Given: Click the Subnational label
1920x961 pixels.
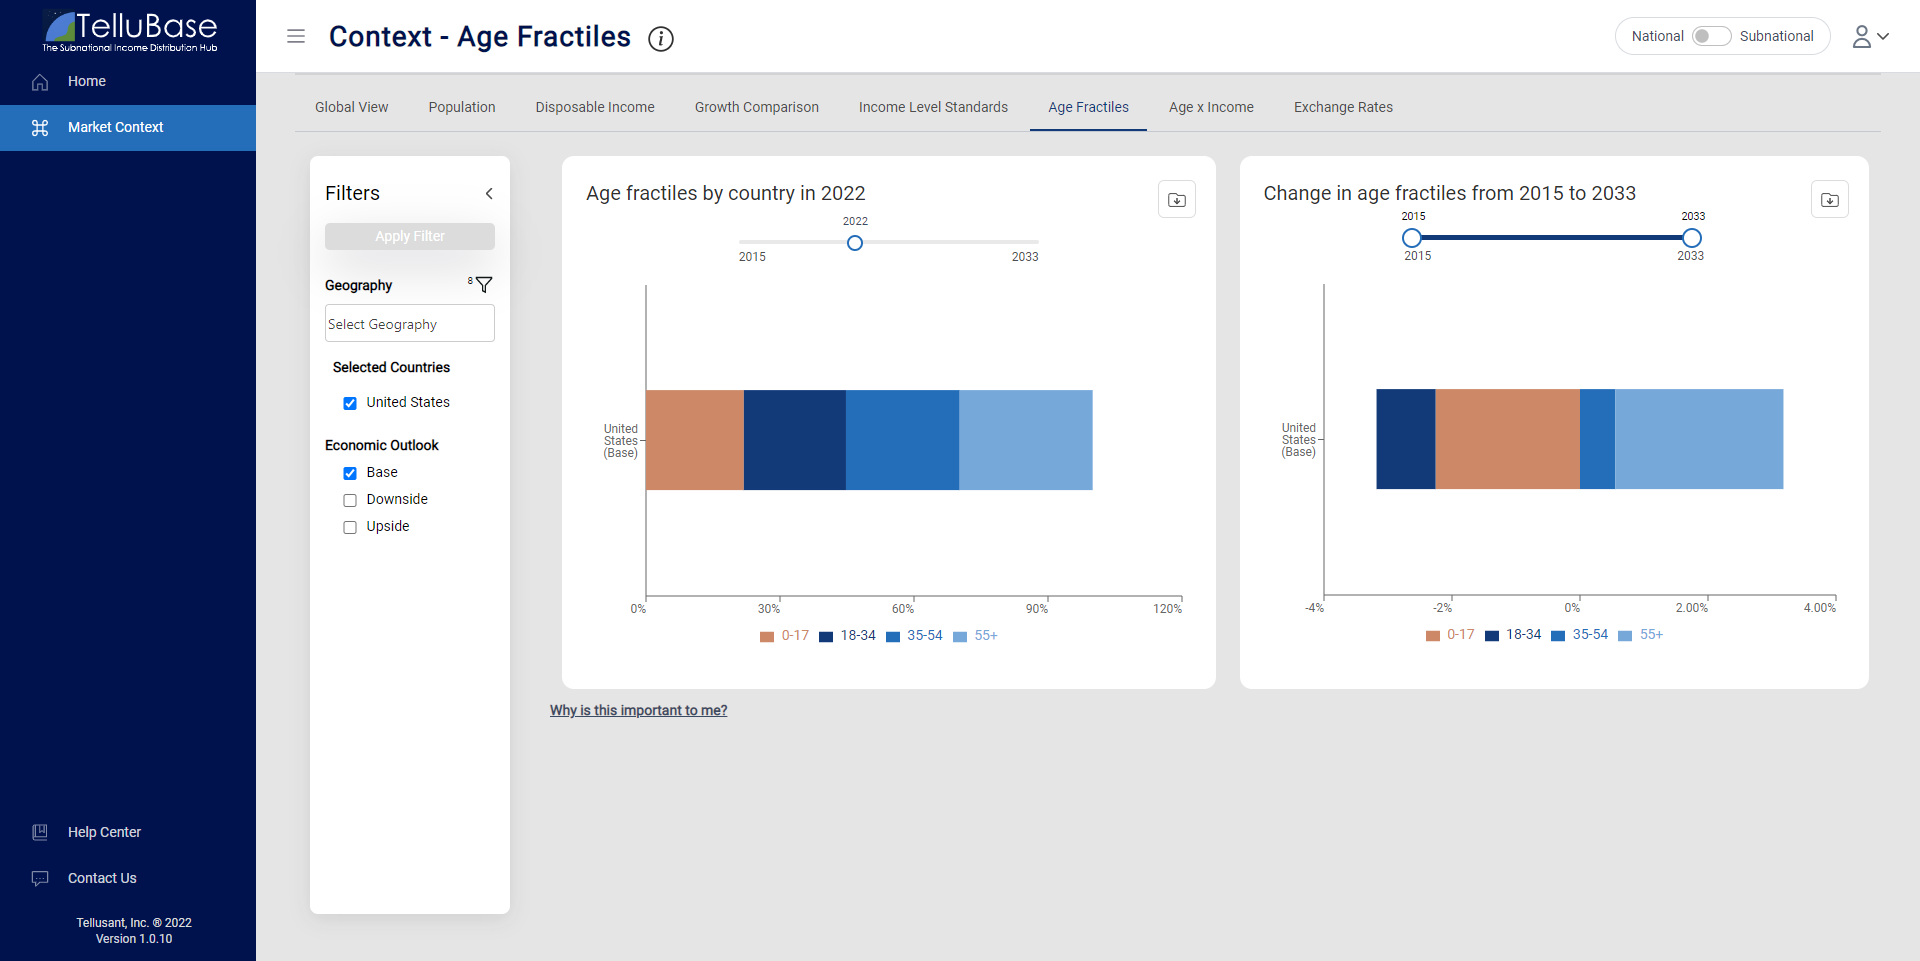Looking at the screenshot, I should [1776, 36].
